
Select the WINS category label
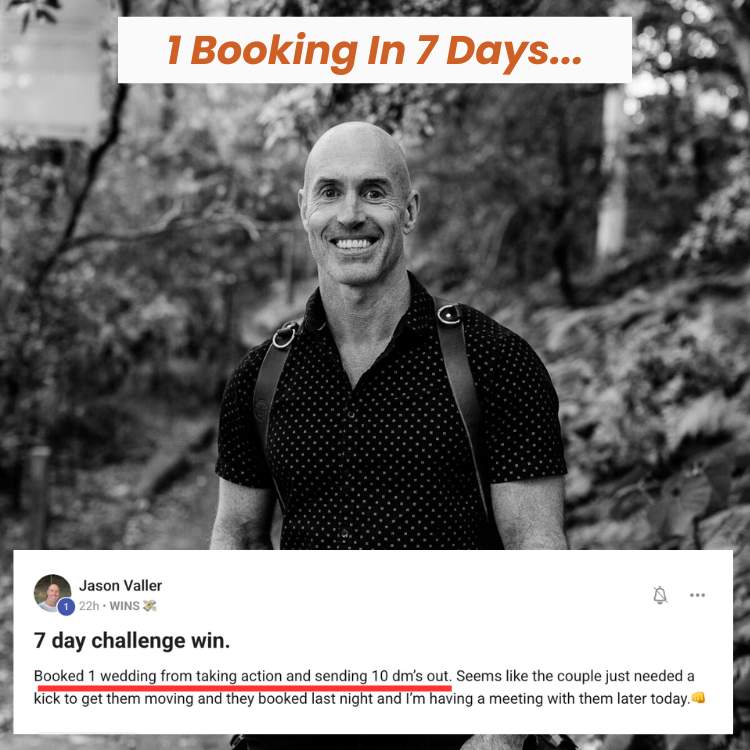click(x=124, y=606)
